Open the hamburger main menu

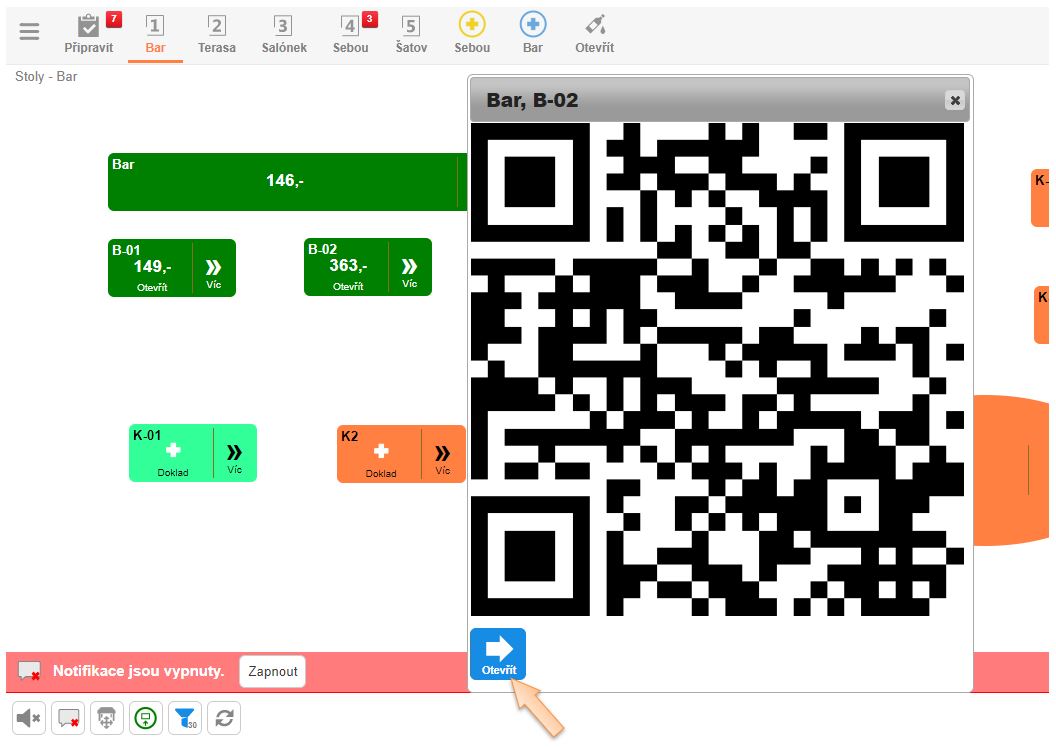(30, 32)
